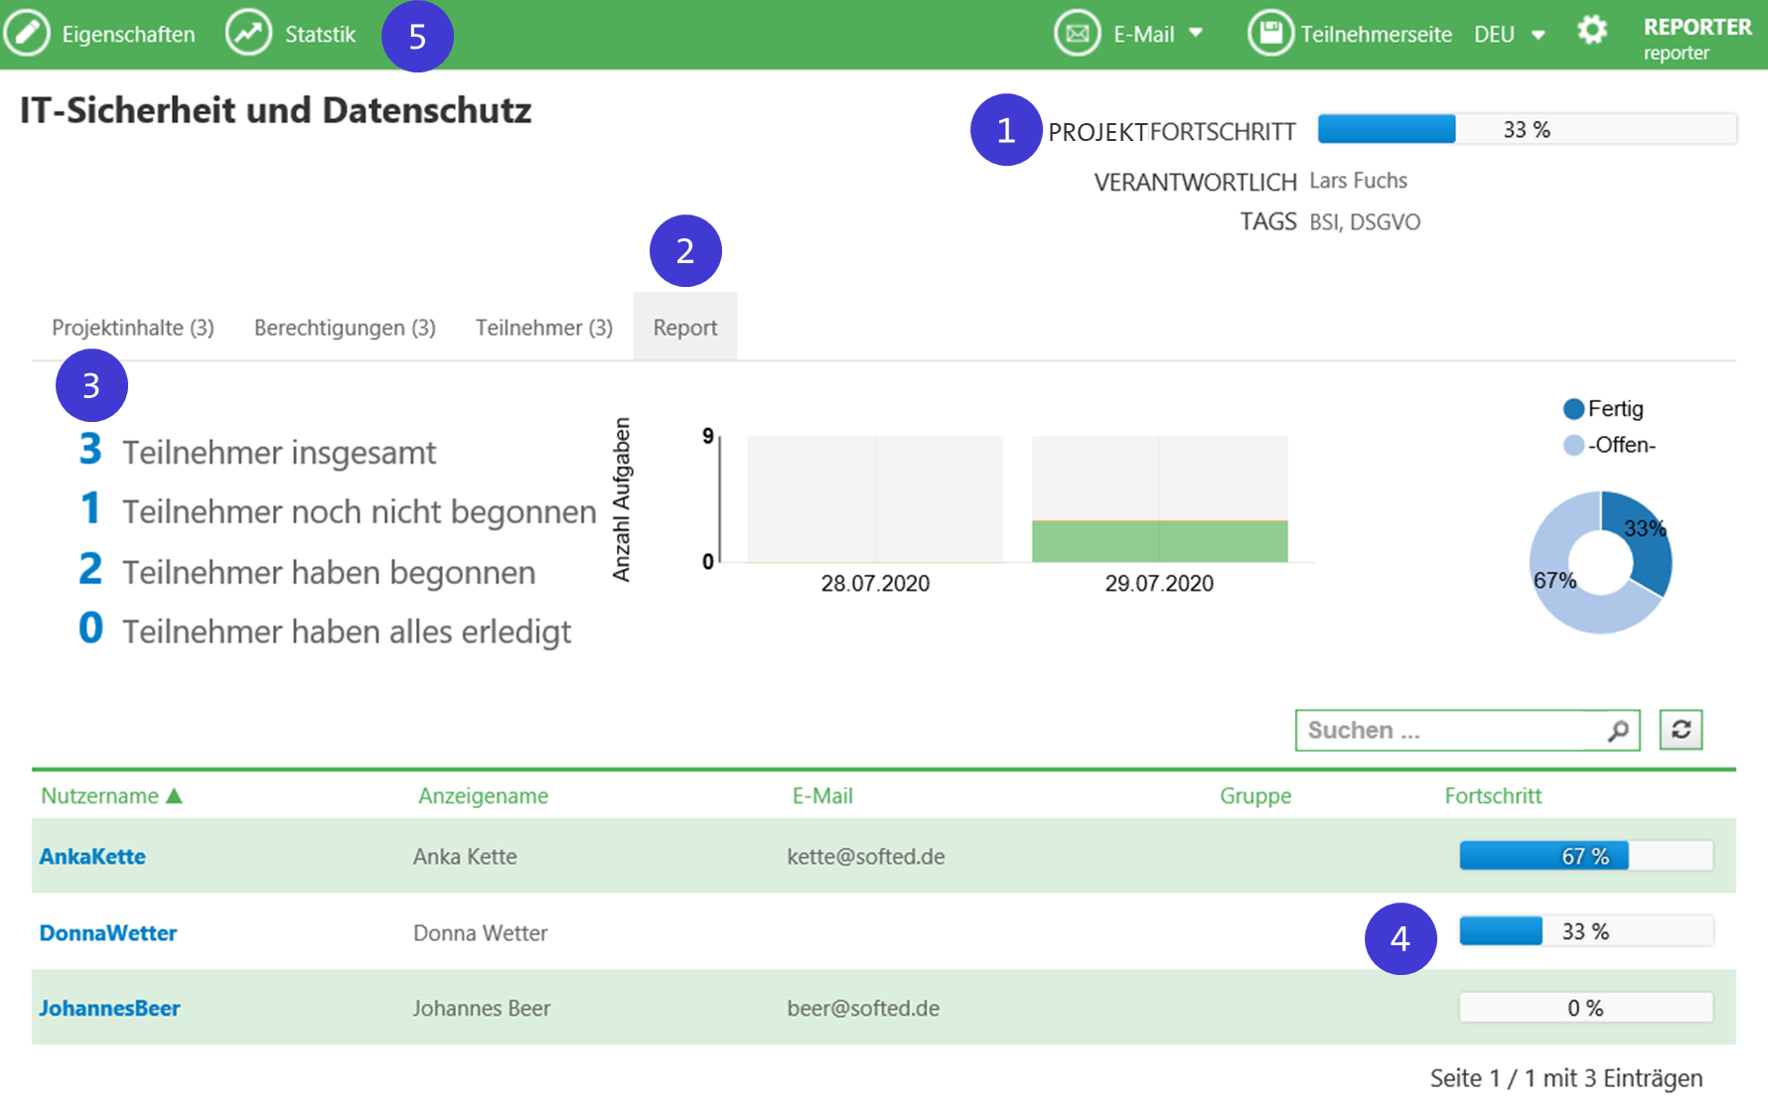Click the Johannes Beer display name
Viewport: 1768px width, 1117px height.
pyautogui.click(x=482, y=1008)
